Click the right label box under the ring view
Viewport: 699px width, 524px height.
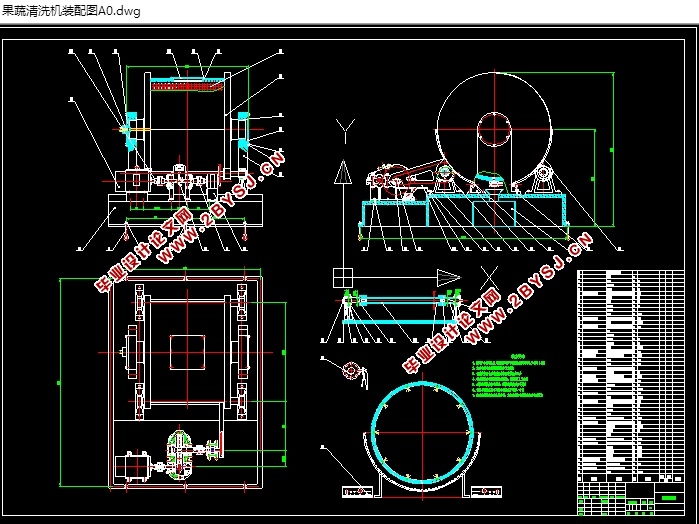(486, 492)
